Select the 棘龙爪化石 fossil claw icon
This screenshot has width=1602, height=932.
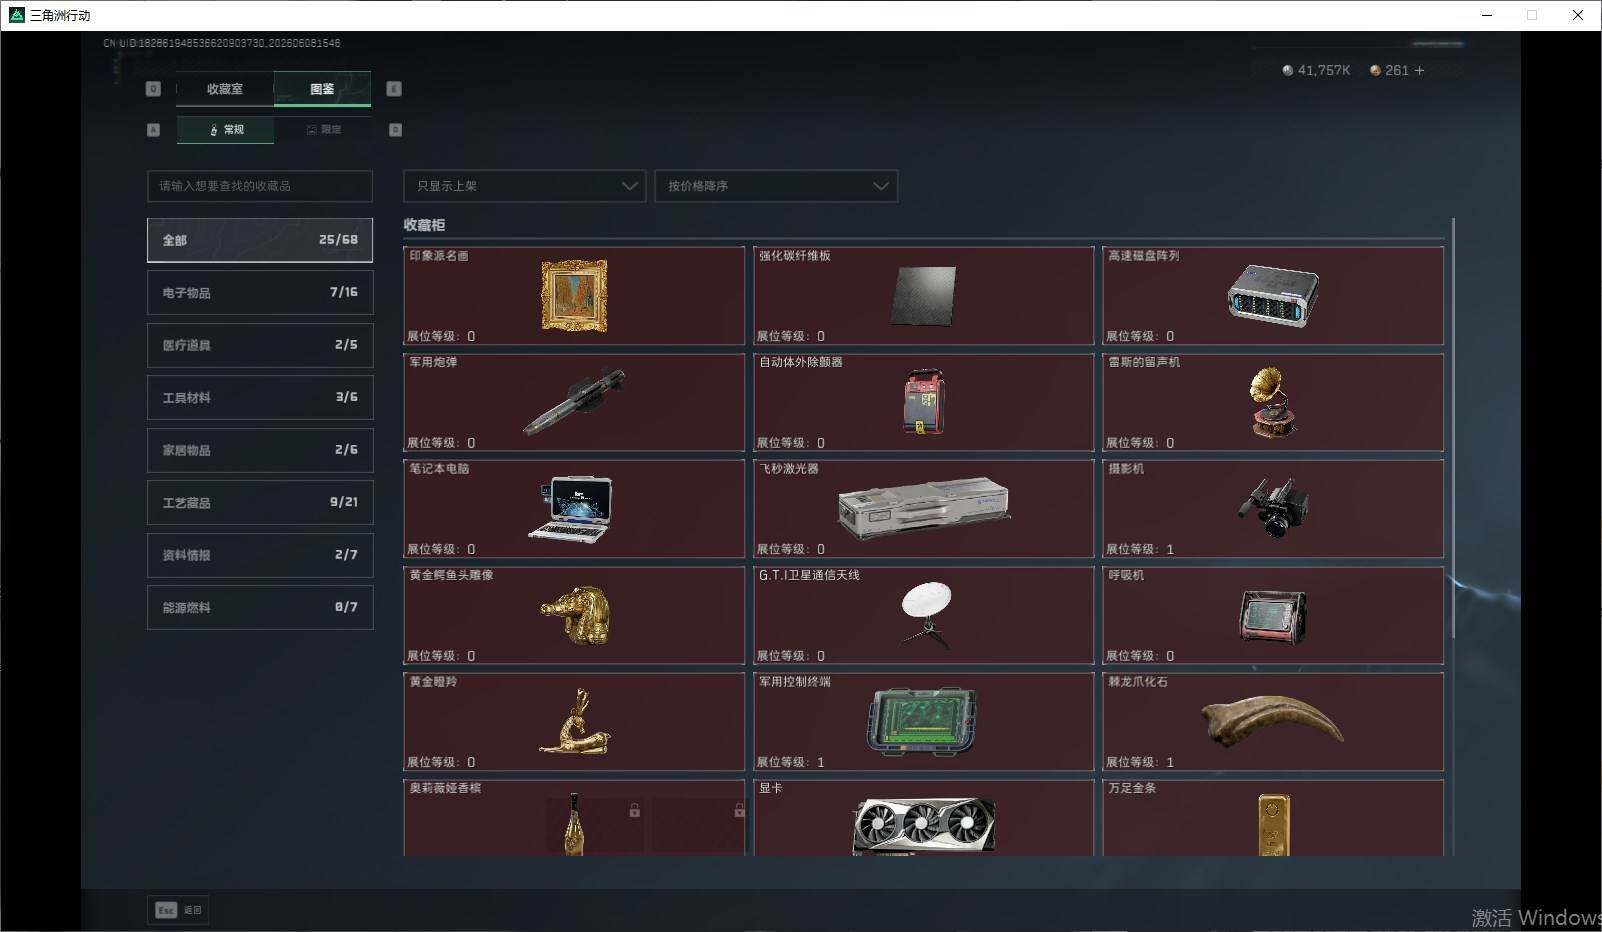tap(1272, 722)
